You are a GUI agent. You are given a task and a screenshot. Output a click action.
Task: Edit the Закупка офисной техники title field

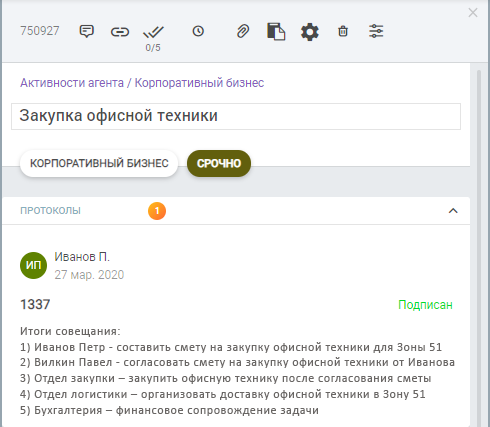click(236, 116)
